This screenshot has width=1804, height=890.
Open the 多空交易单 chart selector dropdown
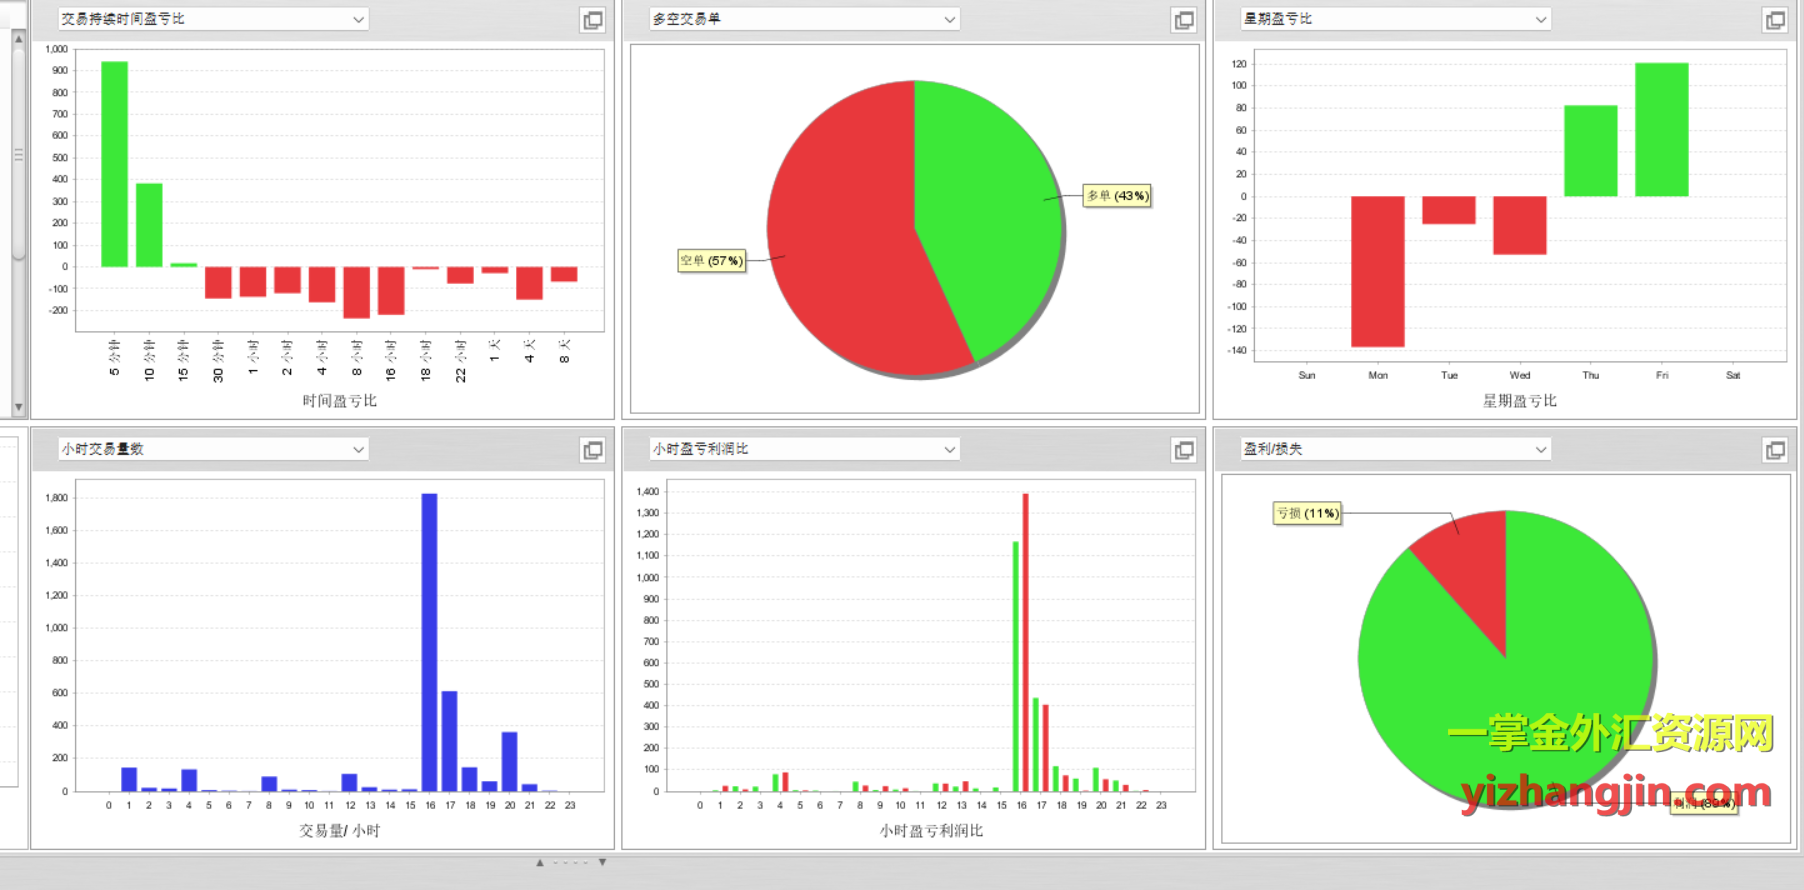click(949, 20)
